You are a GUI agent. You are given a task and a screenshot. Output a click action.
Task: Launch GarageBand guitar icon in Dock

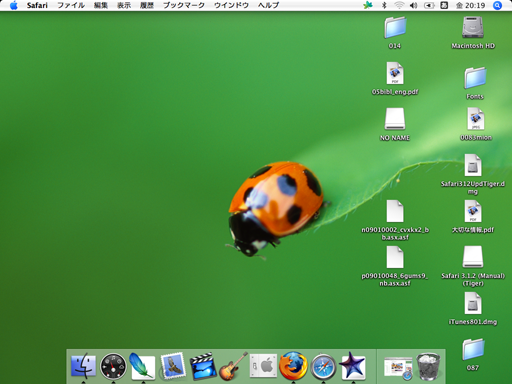point(233,366)
